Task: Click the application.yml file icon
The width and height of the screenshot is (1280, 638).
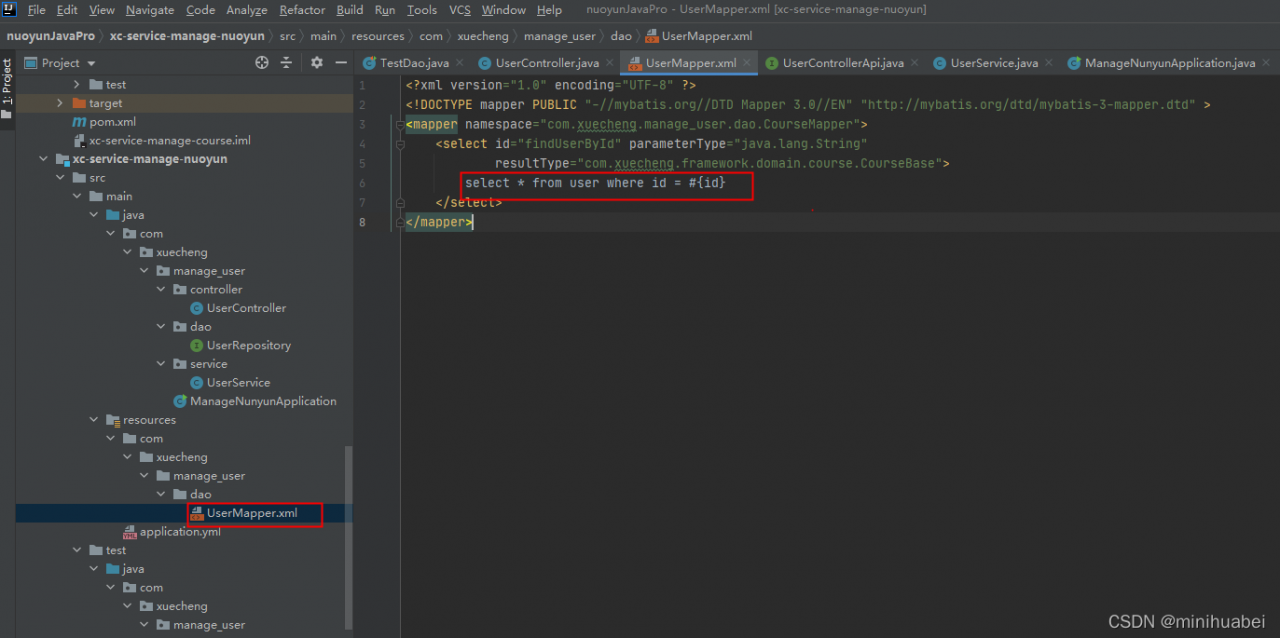Action: click(130, 532)
